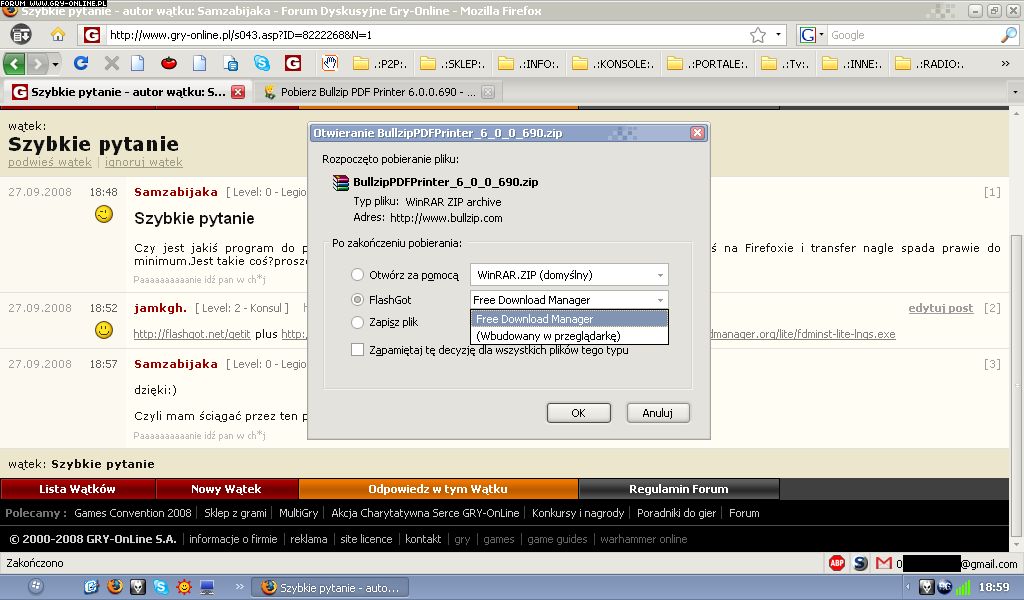1024x600 pixels.
Task: Select the Otwórz za pomocą radio button
Action: (x=357, y=275)
